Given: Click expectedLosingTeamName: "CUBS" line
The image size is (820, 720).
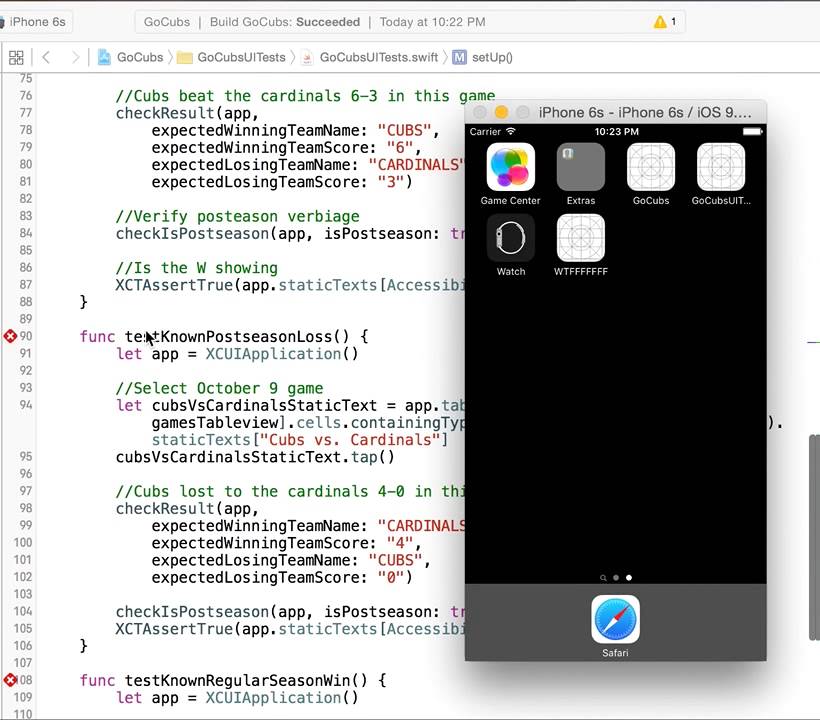Looking at the screenshot, I should [x=291, y=560].
